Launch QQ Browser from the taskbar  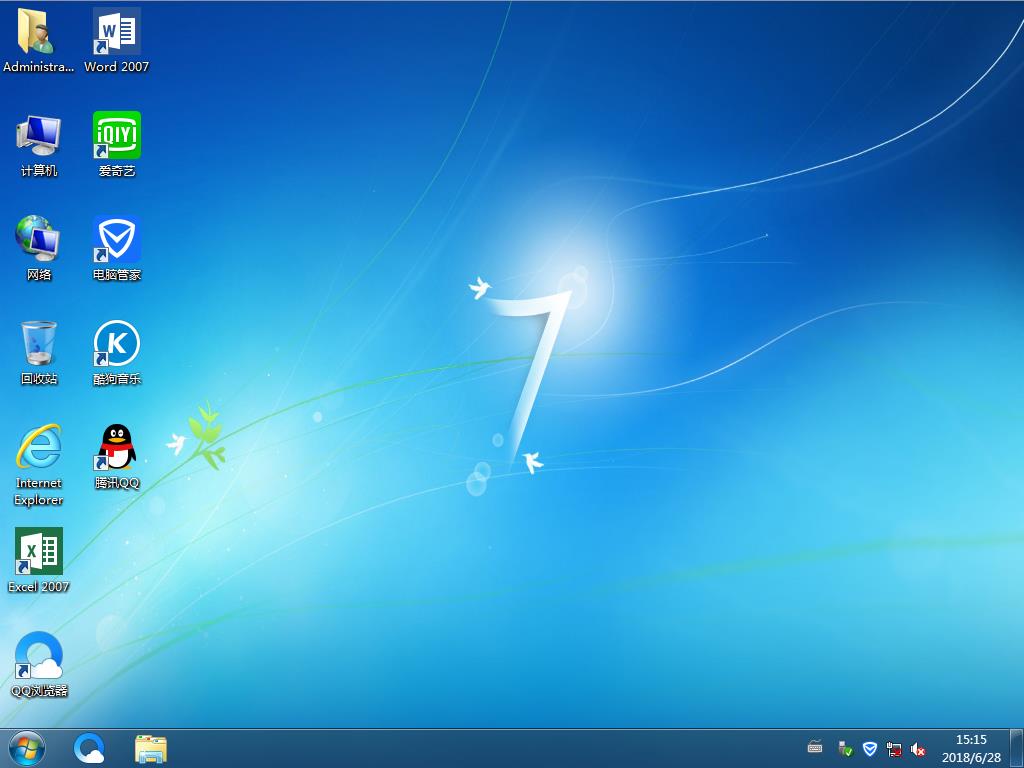(x=89, y=748)
